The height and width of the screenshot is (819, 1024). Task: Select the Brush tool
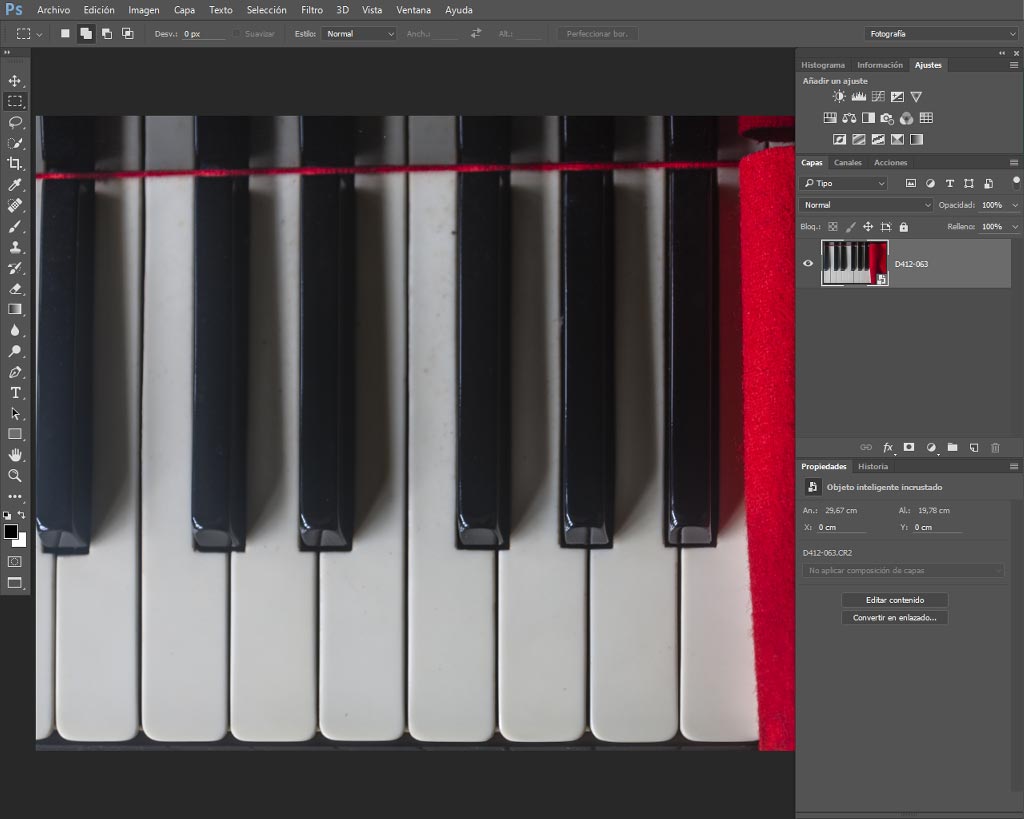coord(14,227)
